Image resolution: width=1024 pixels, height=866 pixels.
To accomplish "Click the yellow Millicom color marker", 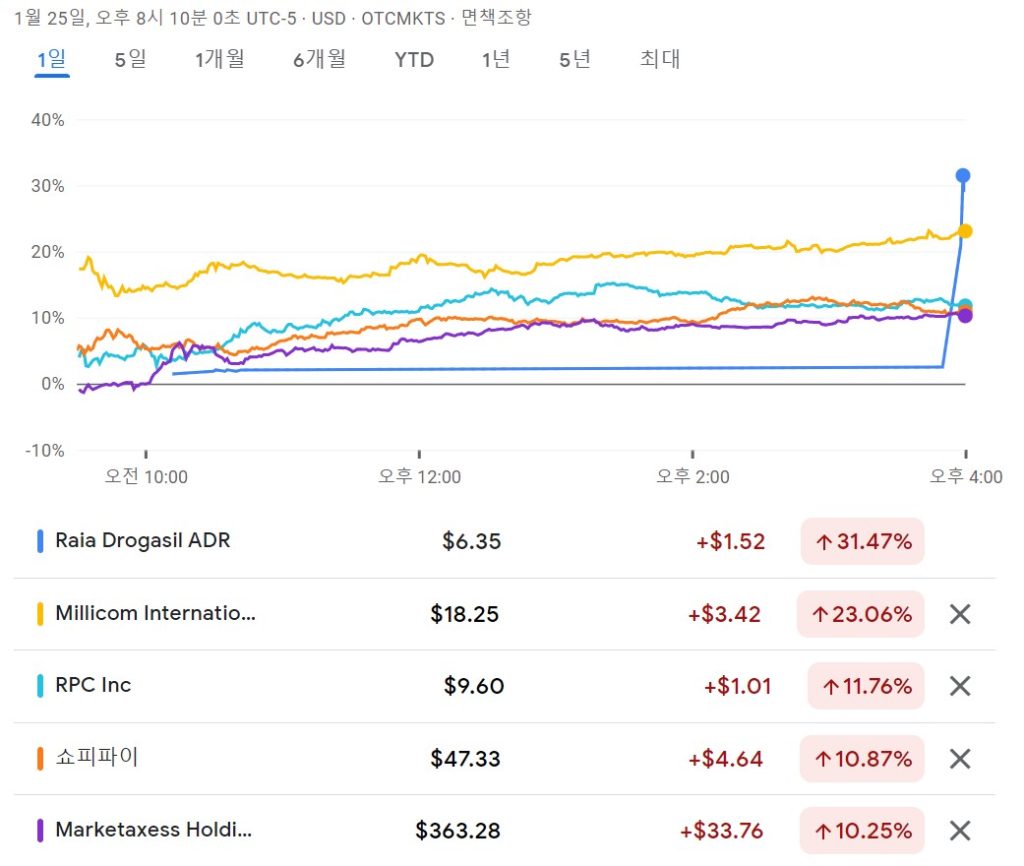I will 40,614.
